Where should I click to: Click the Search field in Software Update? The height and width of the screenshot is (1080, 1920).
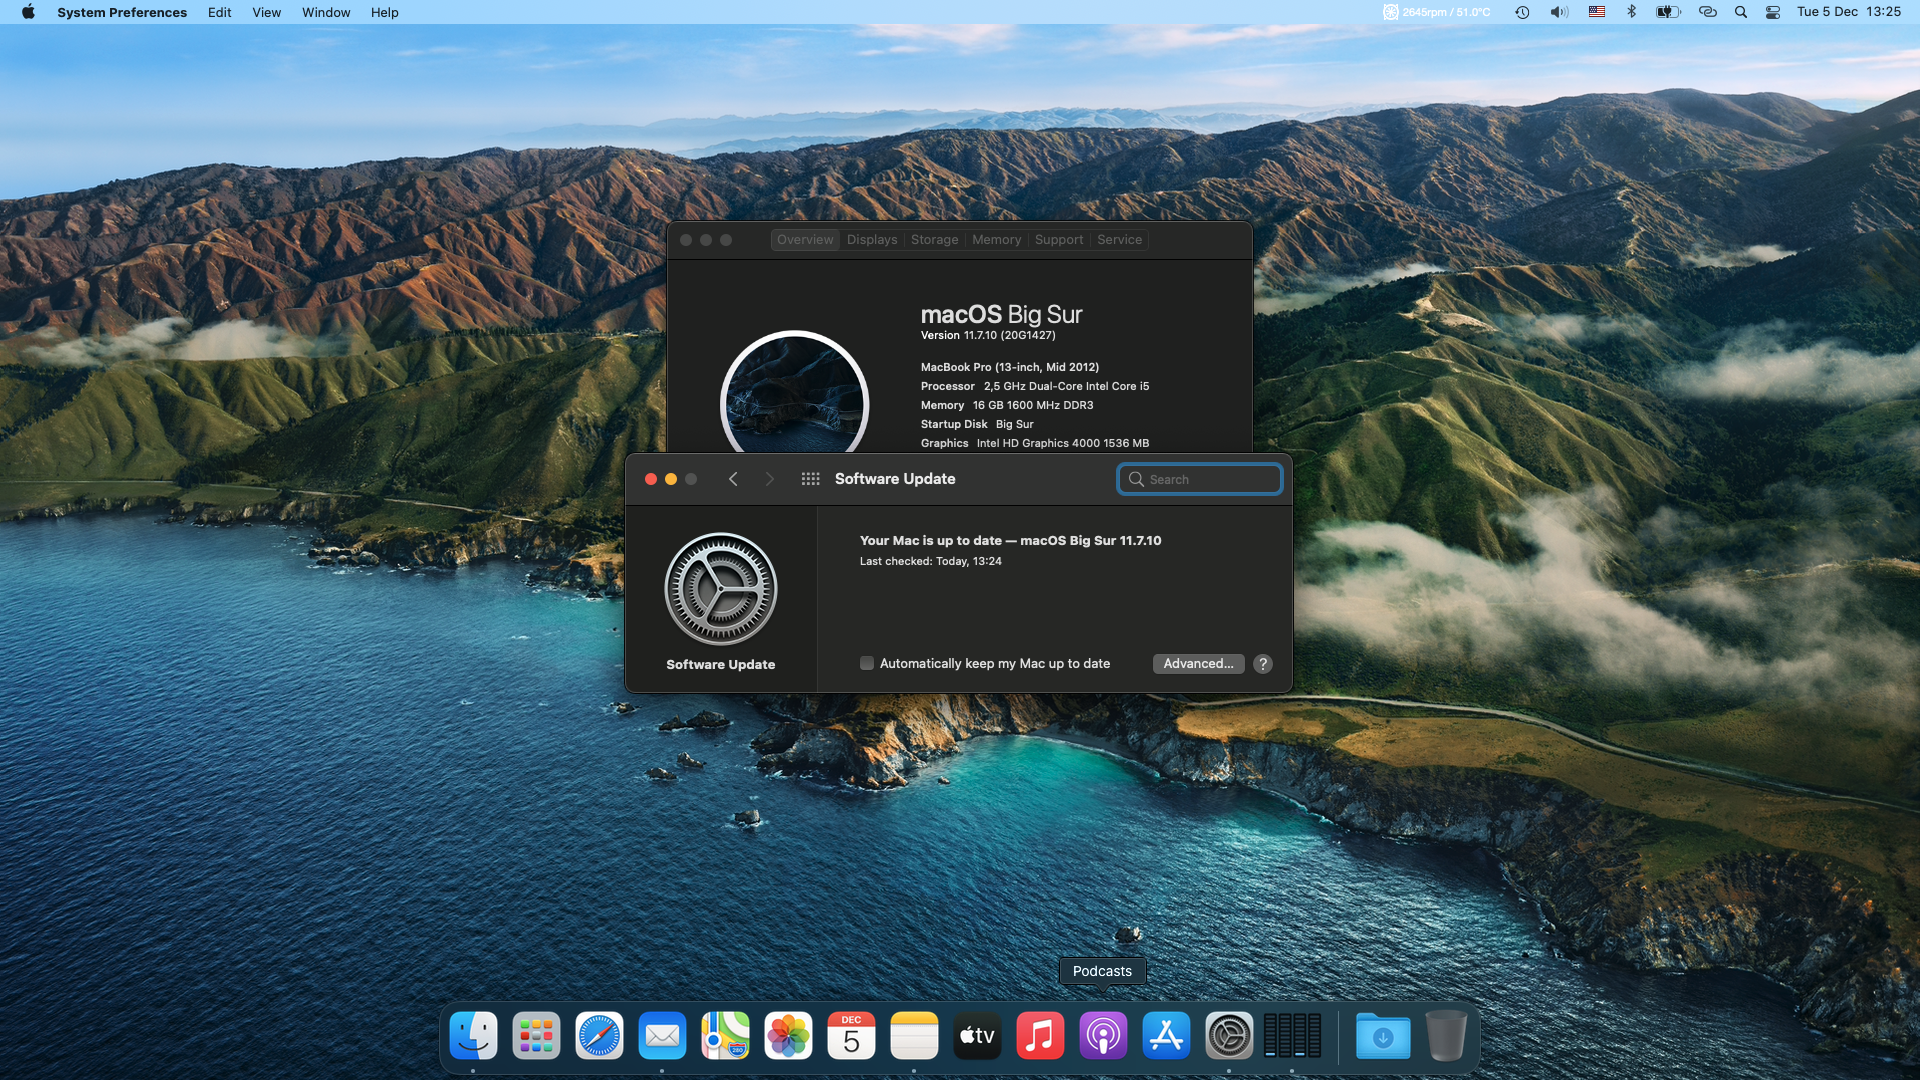[1200, 479]
